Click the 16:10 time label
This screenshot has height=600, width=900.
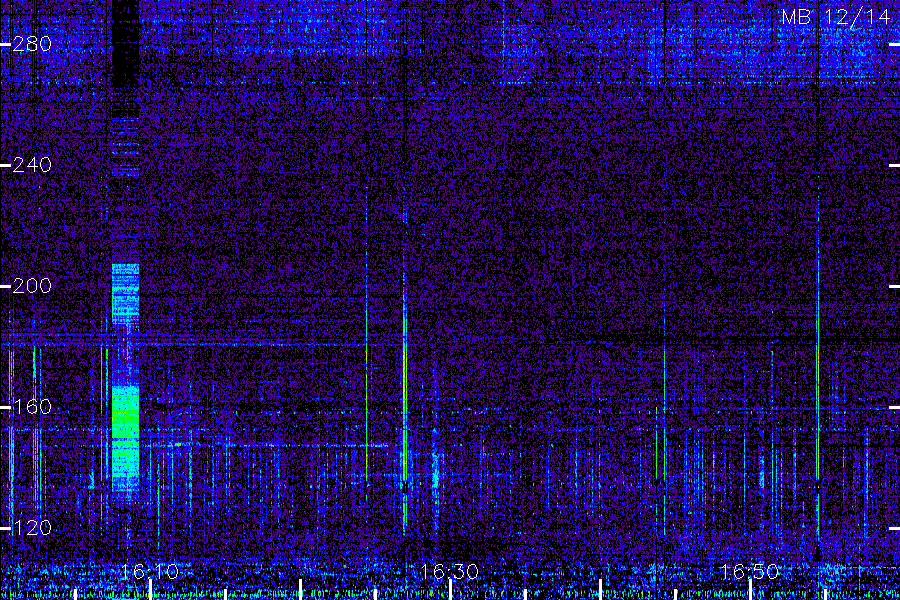(150, 571)
